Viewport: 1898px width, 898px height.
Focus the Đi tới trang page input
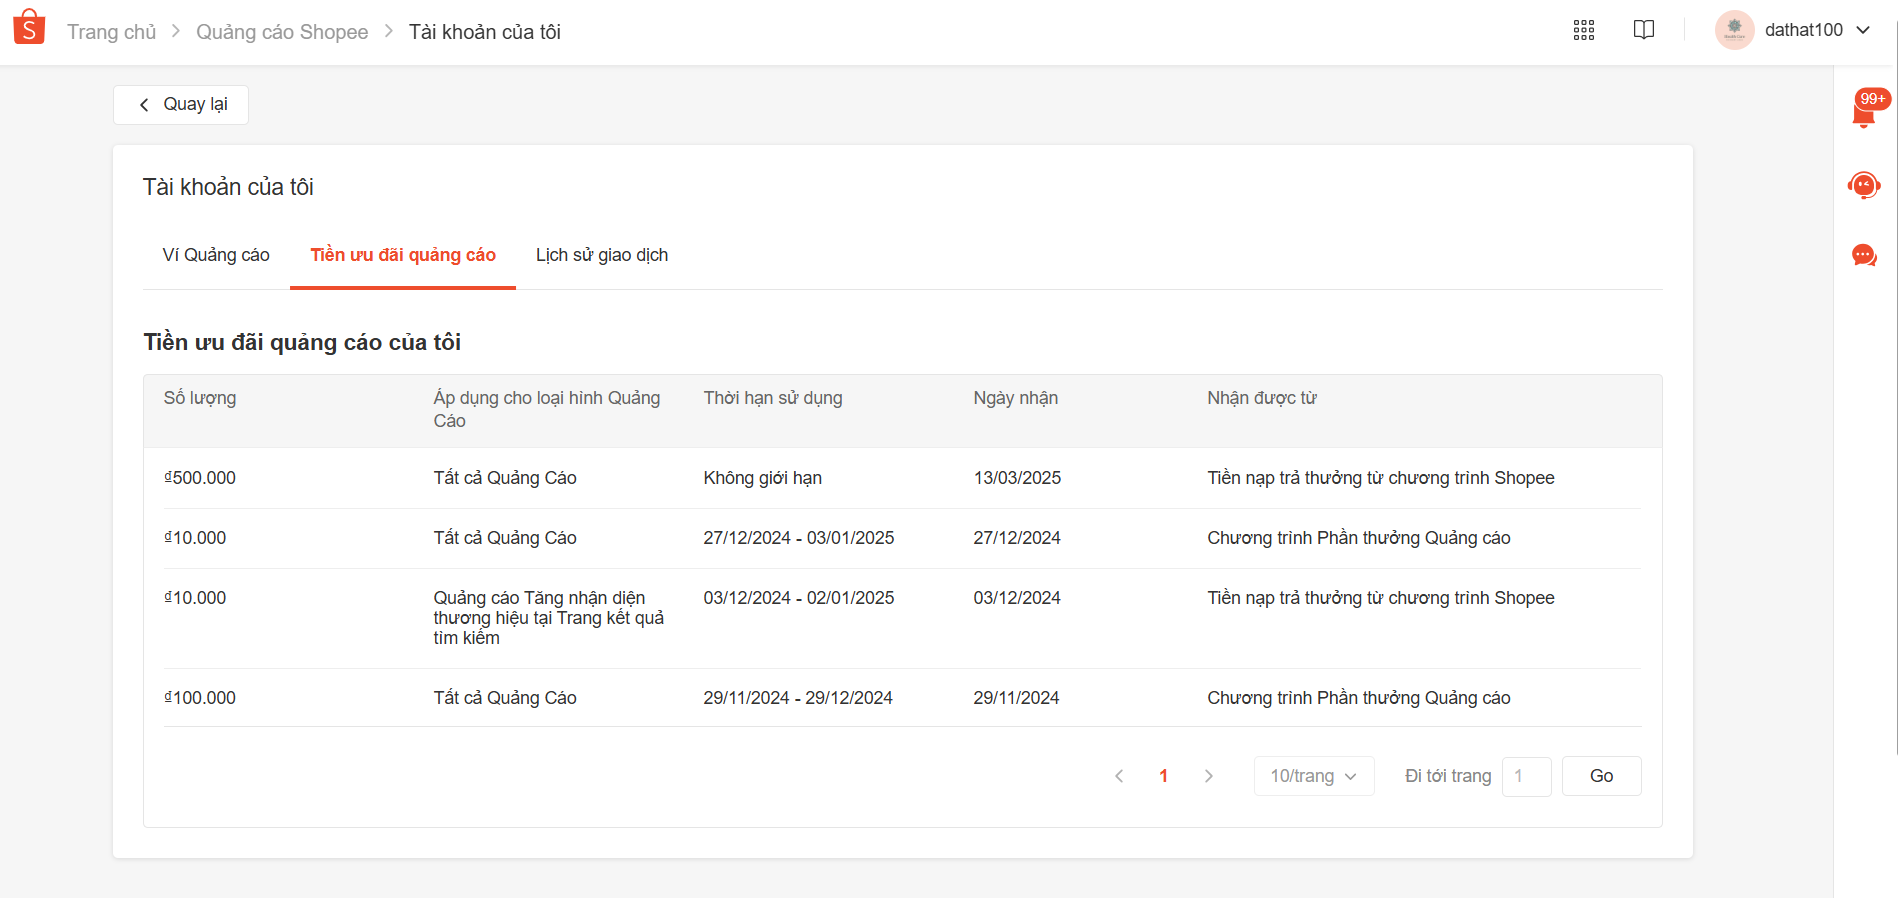coord(1527,776)
